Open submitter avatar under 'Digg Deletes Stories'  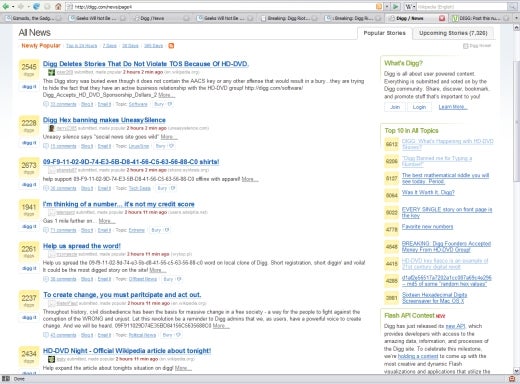pos(51,72)
